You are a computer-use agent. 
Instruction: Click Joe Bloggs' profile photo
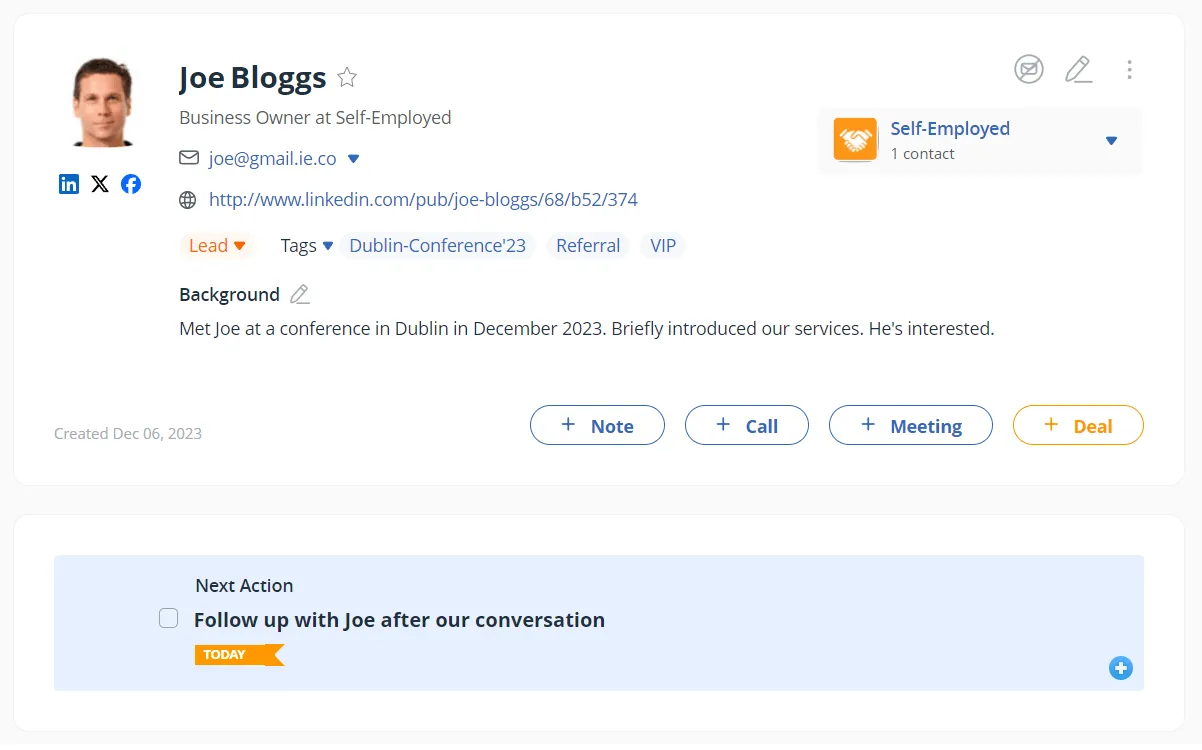(x=103, y=102)
